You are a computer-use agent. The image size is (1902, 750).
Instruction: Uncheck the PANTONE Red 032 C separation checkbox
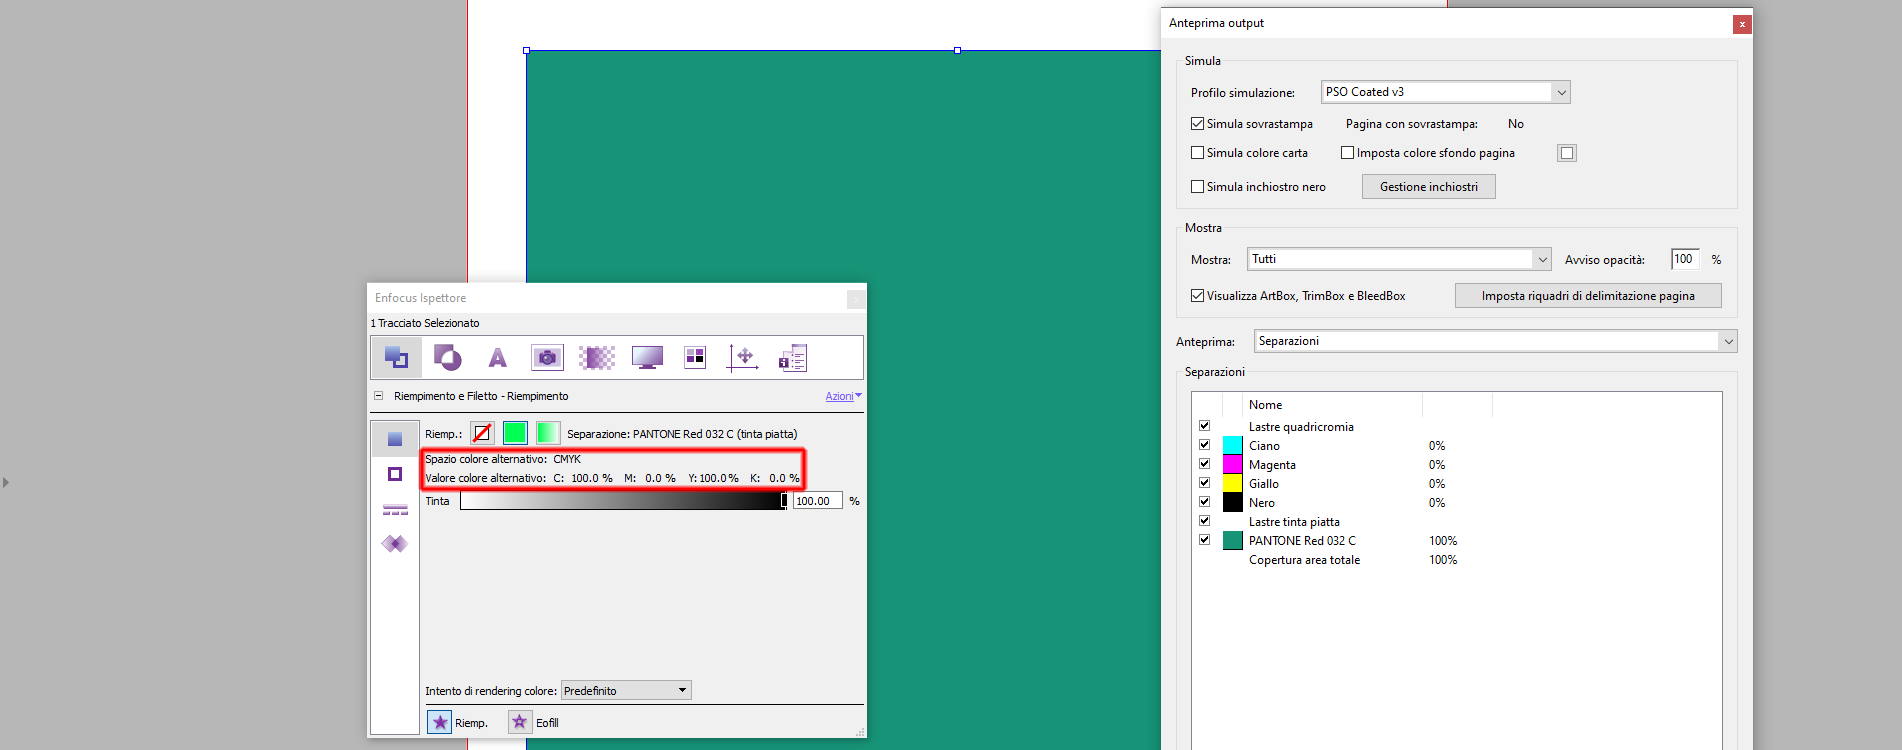coord(1204,540)
